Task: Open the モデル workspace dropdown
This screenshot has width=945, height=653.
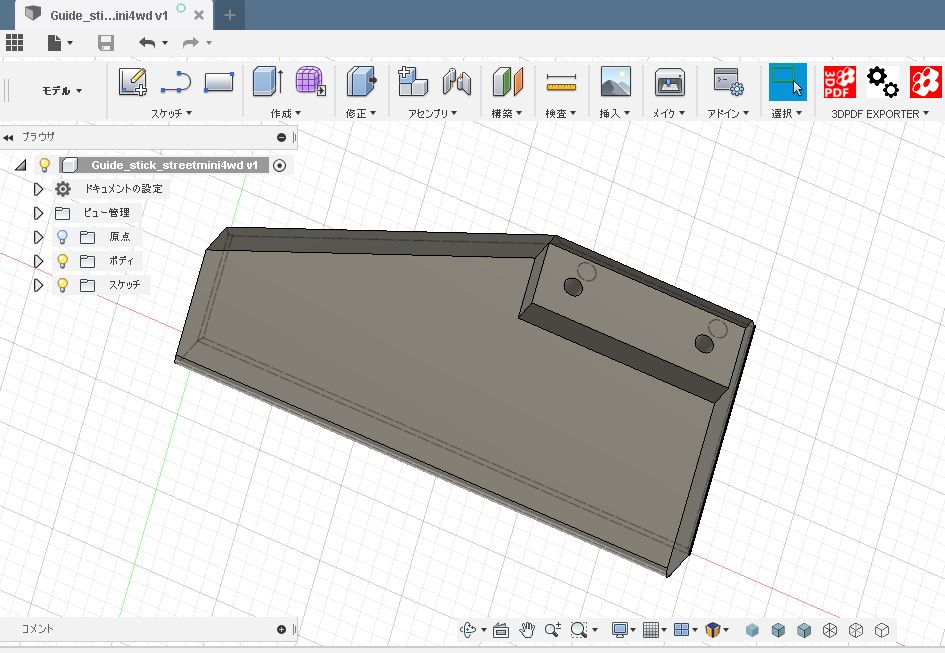Action: (x=61, y=91)
